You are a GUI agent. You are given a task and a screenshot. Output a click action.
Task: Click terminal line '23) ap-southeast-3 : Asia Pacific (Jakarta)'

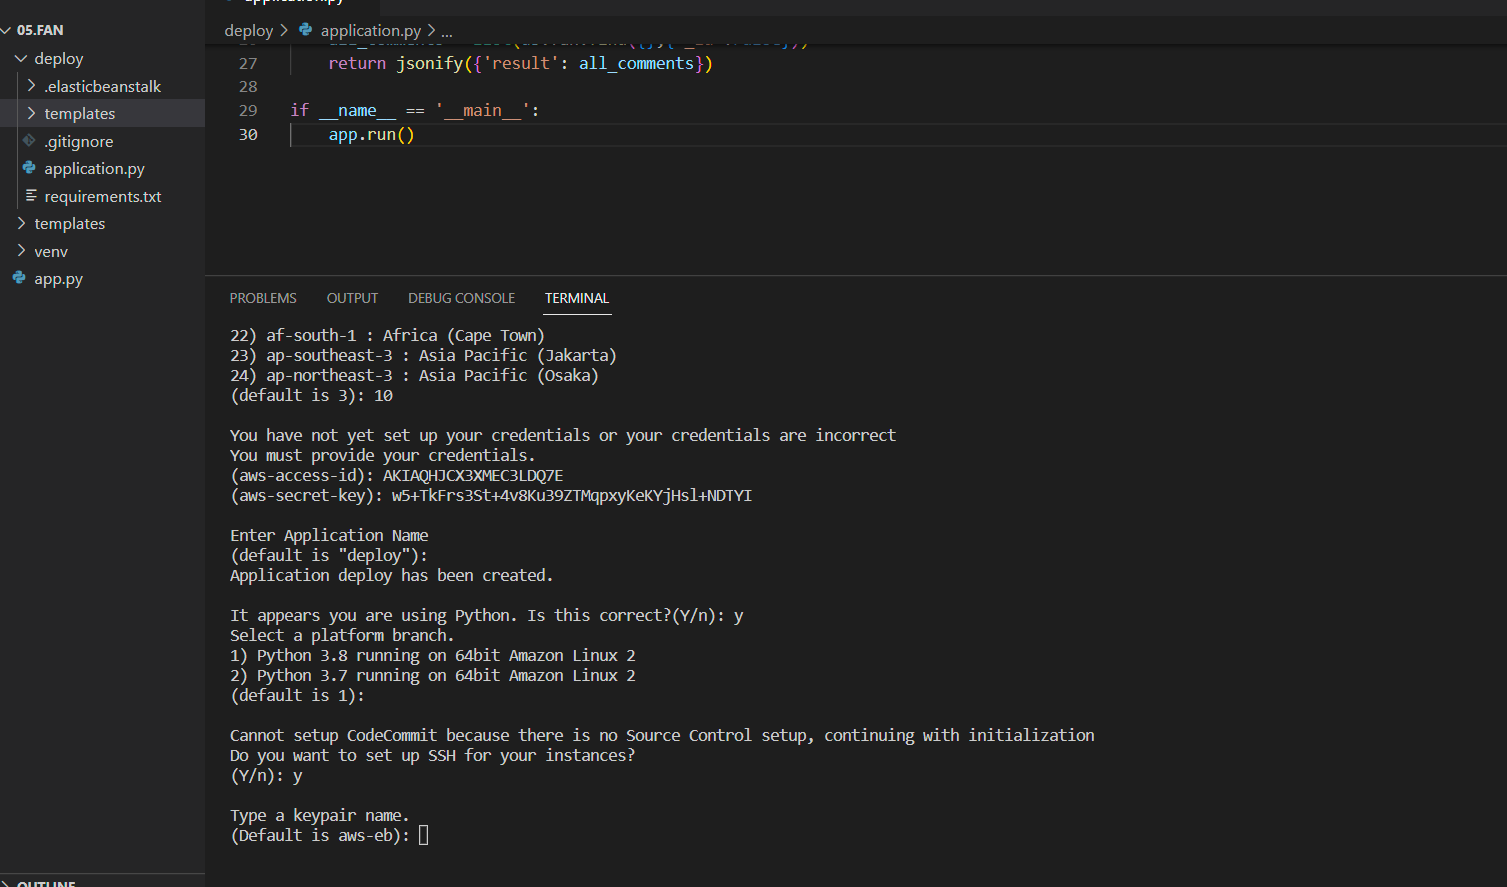423,355
